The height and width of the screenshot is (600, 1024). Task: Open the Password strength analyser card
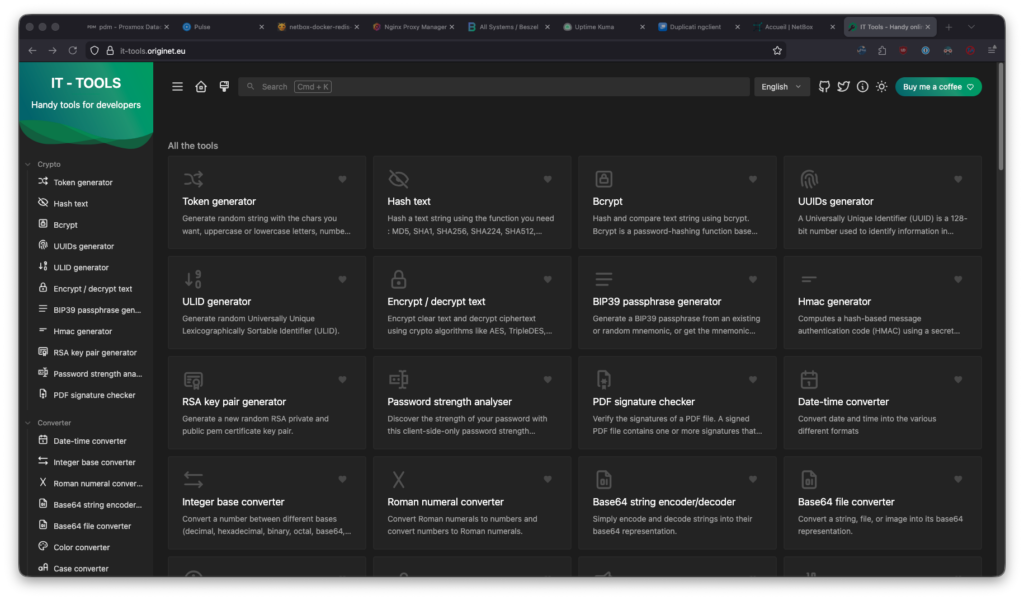[474, 402]
